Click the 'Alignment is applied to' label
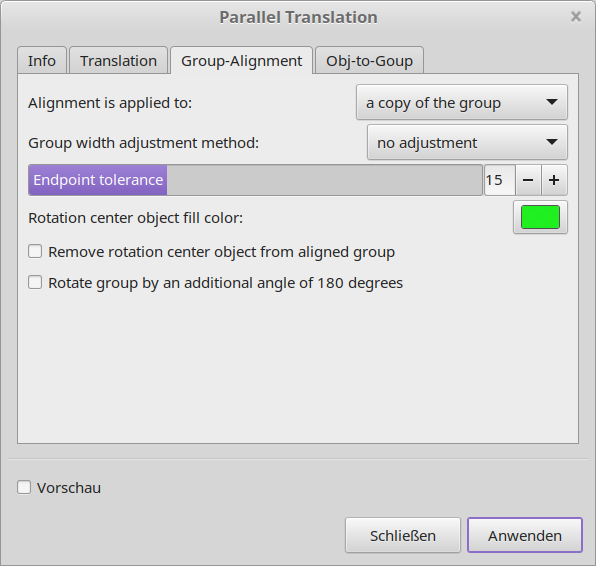Viewport: 596px width, 566px height. click(110, 103)
